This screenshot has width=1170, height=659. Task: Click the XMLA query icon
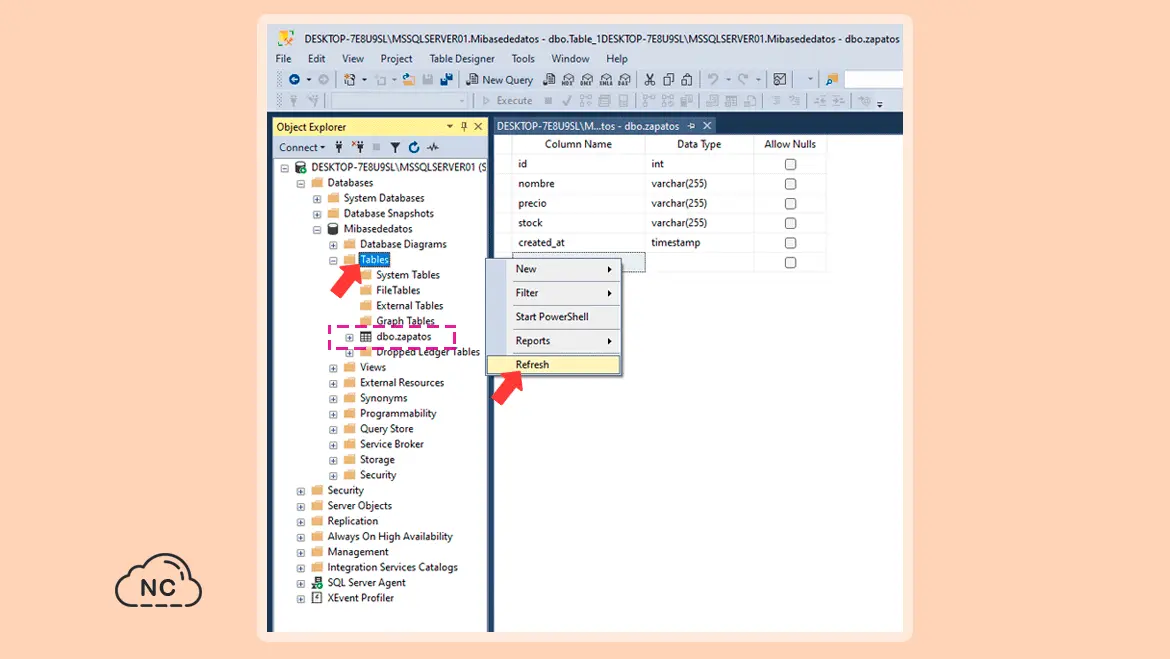(x=605, y=79)
